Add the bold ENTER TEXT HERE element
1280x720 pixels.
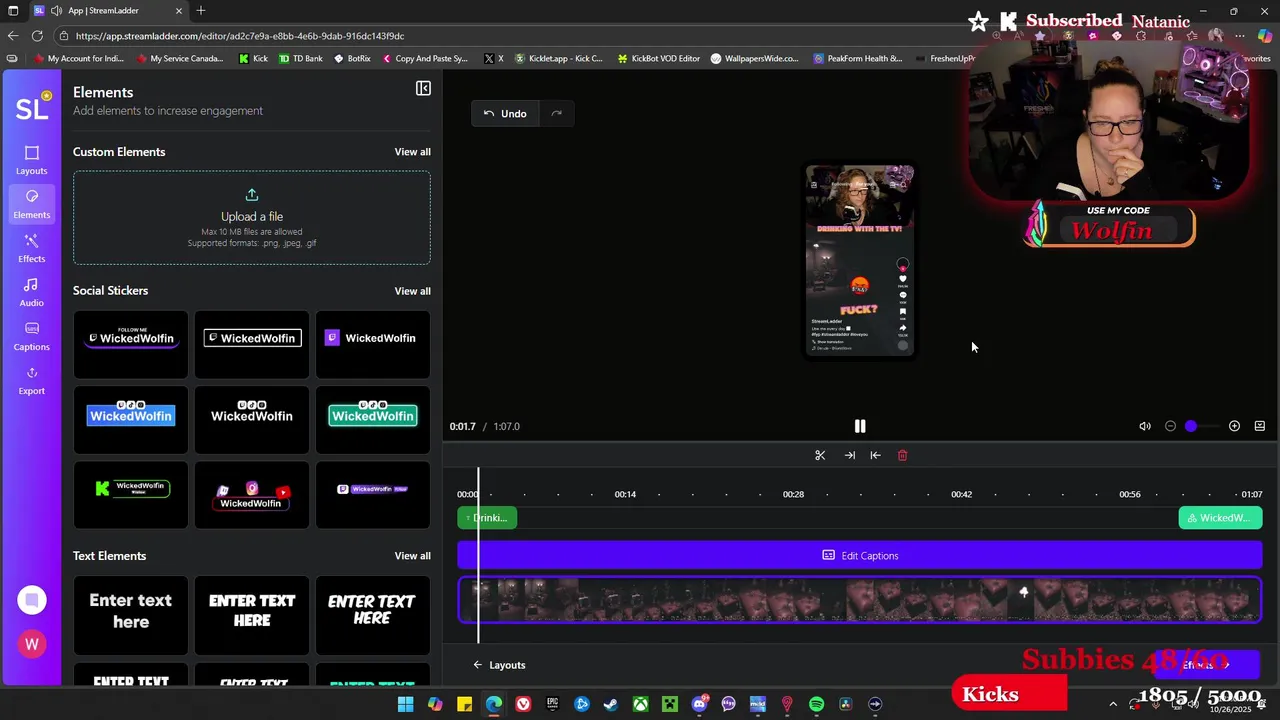coord(252,614)
